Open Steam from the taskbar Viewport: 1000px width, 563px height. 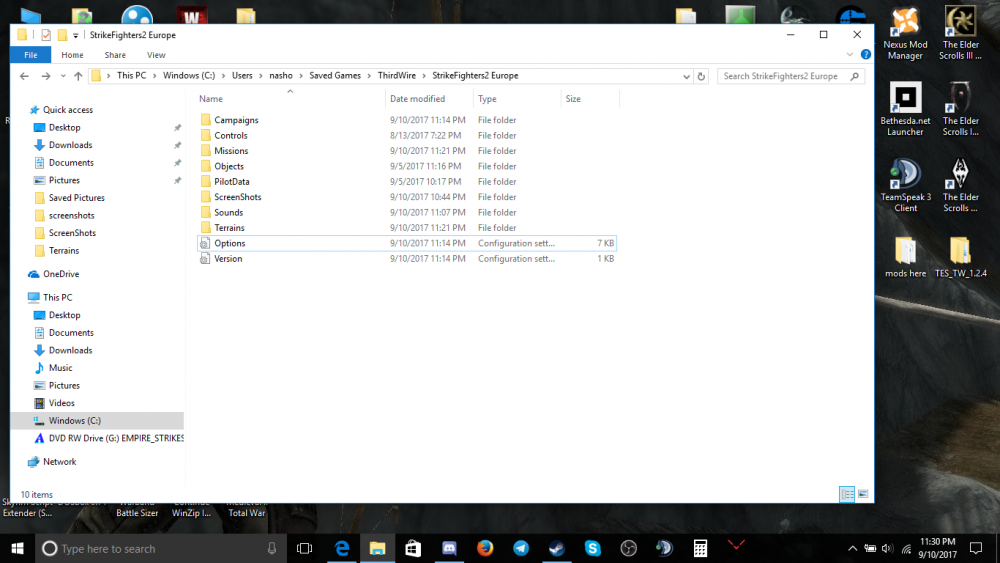click(x=557, y=548)
